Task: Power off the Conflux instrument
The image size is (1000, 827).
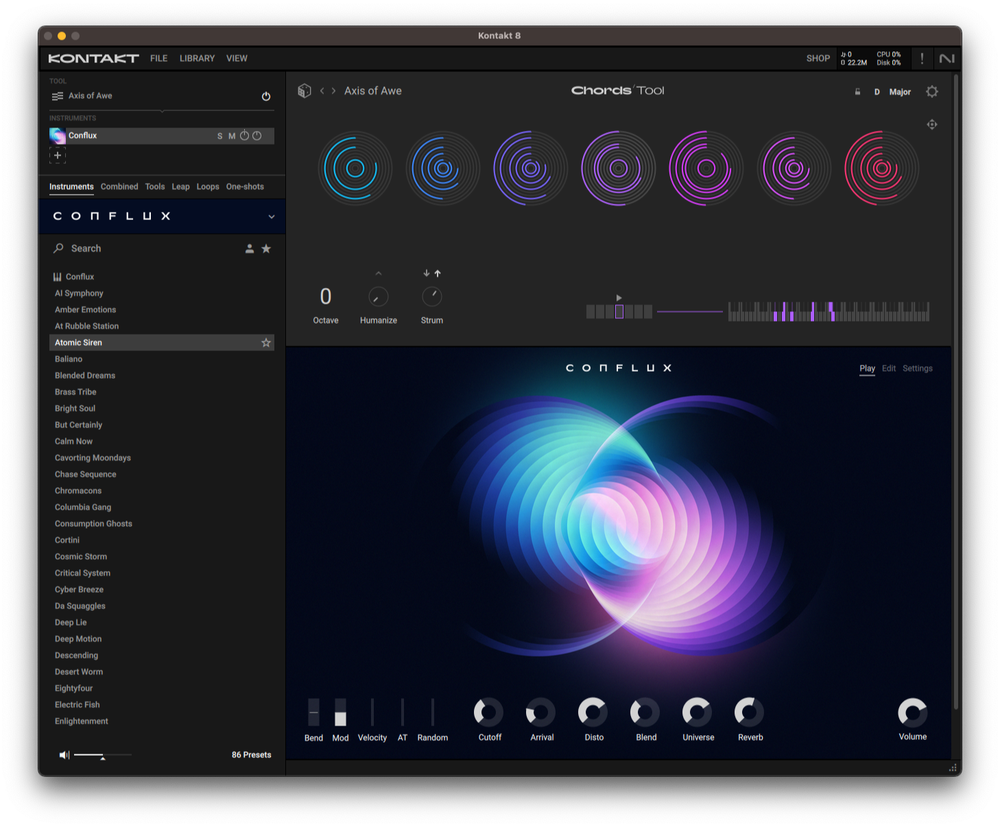Action: 245,135
